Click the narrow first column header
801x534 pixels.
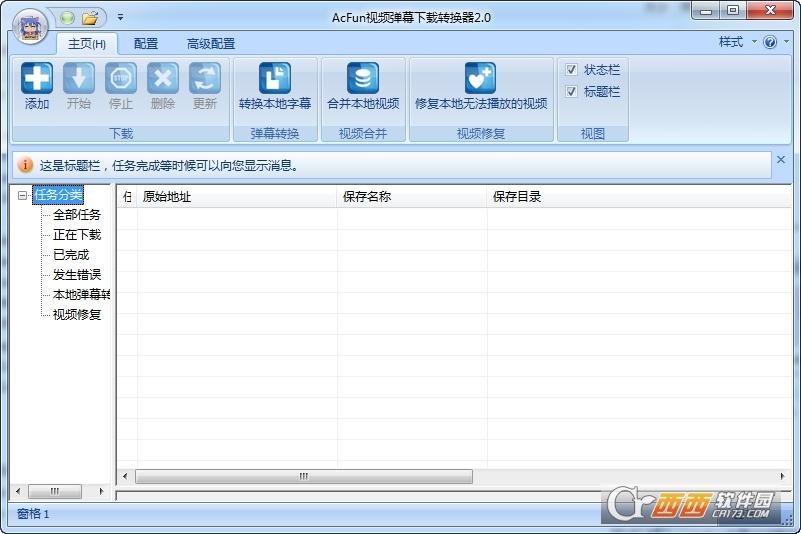(x=127, y=197)
